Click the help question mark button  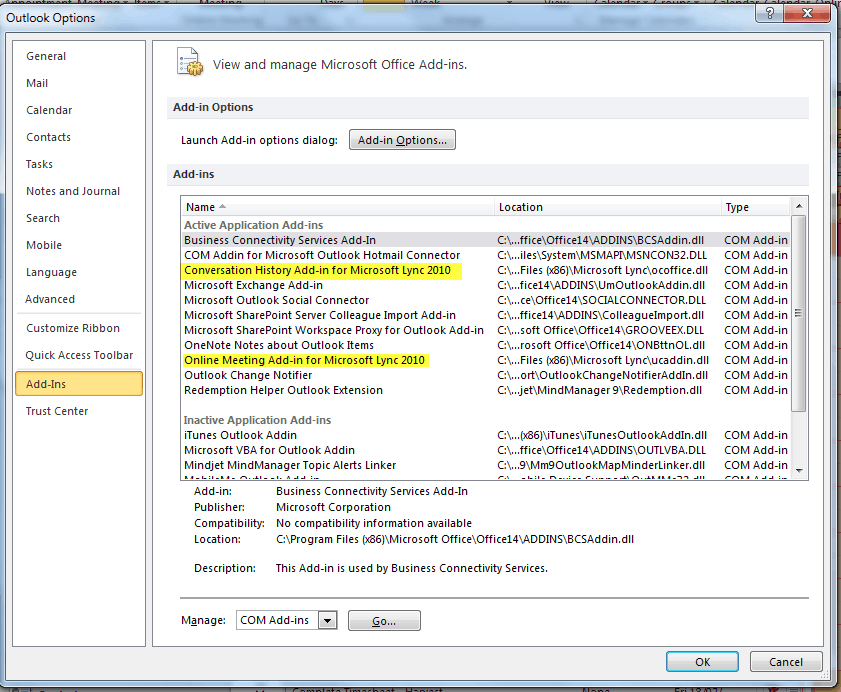pos(769,13)
